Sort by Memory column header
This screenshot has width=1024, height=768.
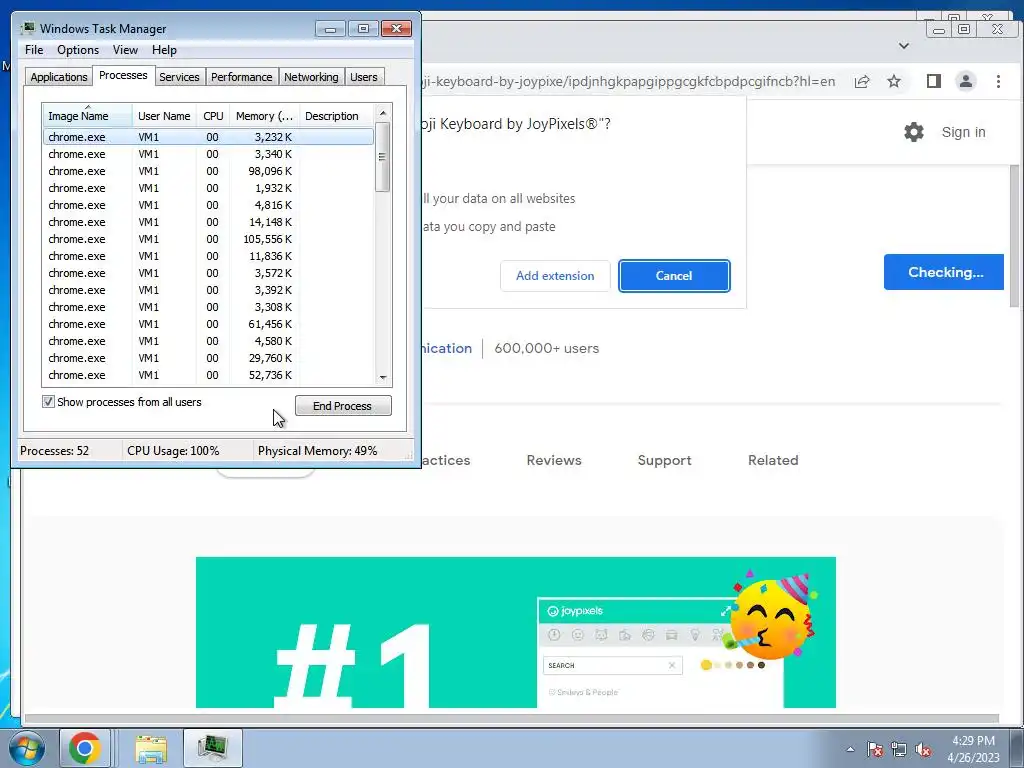264,116
